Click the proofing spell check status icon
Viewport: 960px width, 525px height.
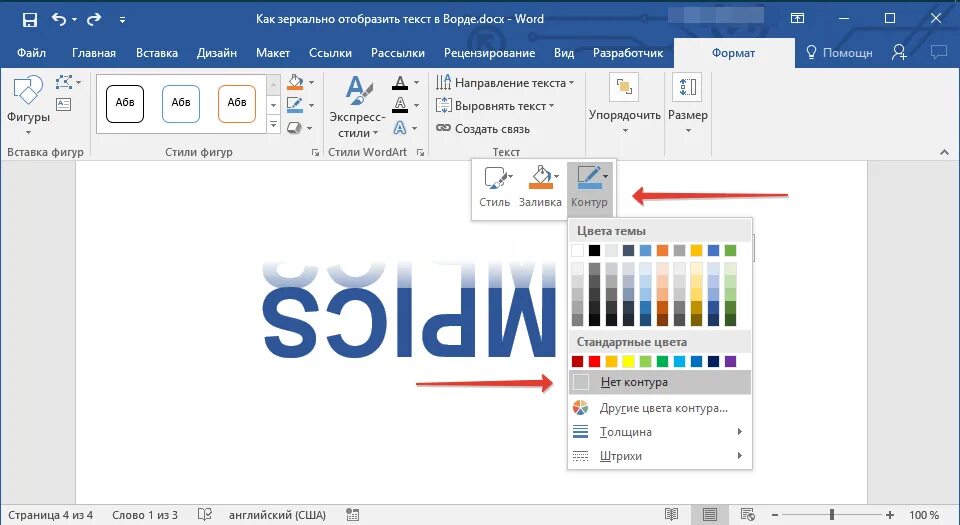[x=205, y=515]
